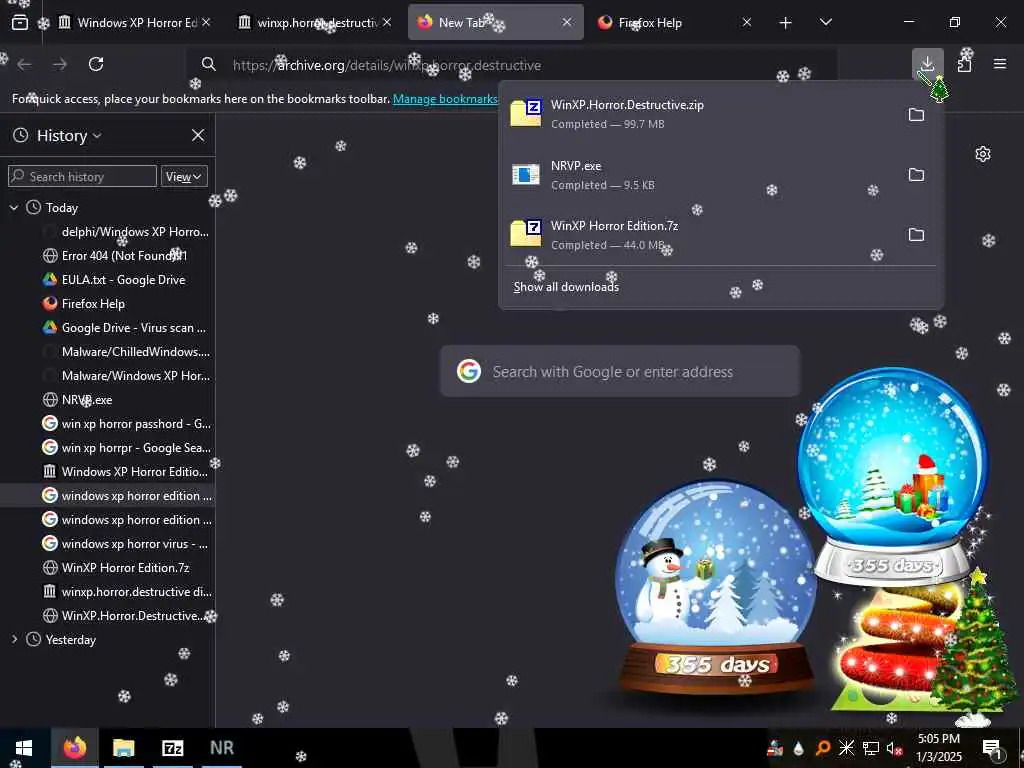Open the WinXP.Horror.Destructive.zip download
This screenshot has height=768, width=1024.
tap(702, 114)
